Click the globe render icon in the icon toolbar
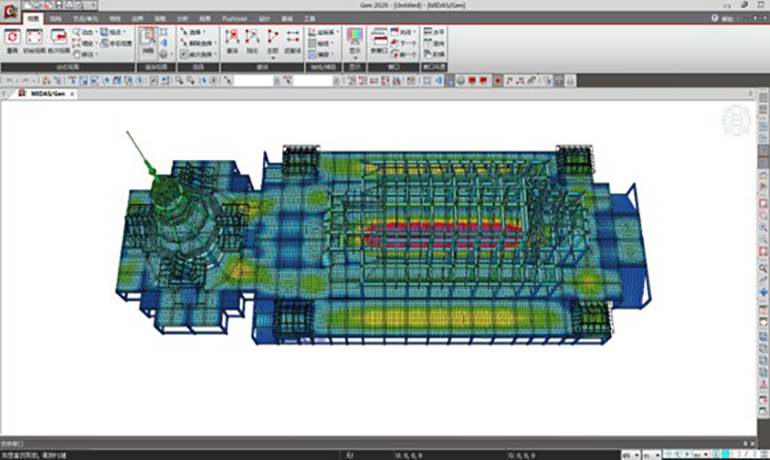 (x=460, y=81)
